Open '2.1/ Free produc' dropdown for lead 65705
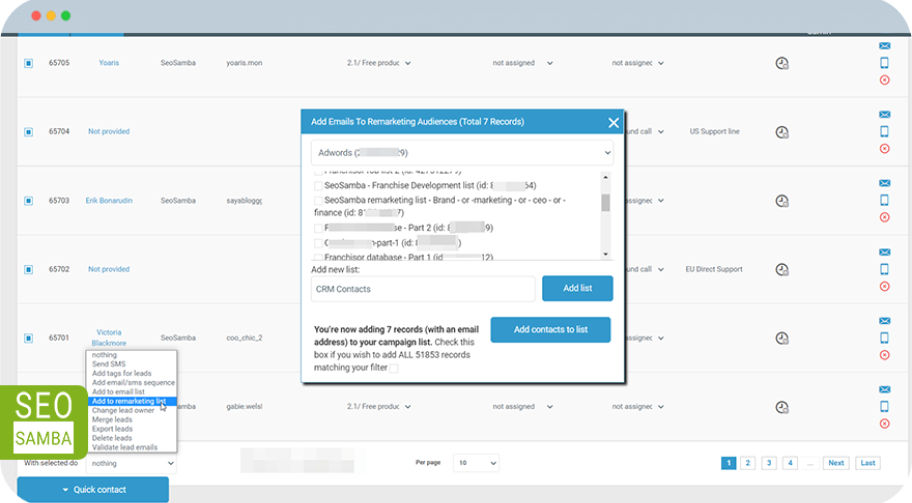 379,63
